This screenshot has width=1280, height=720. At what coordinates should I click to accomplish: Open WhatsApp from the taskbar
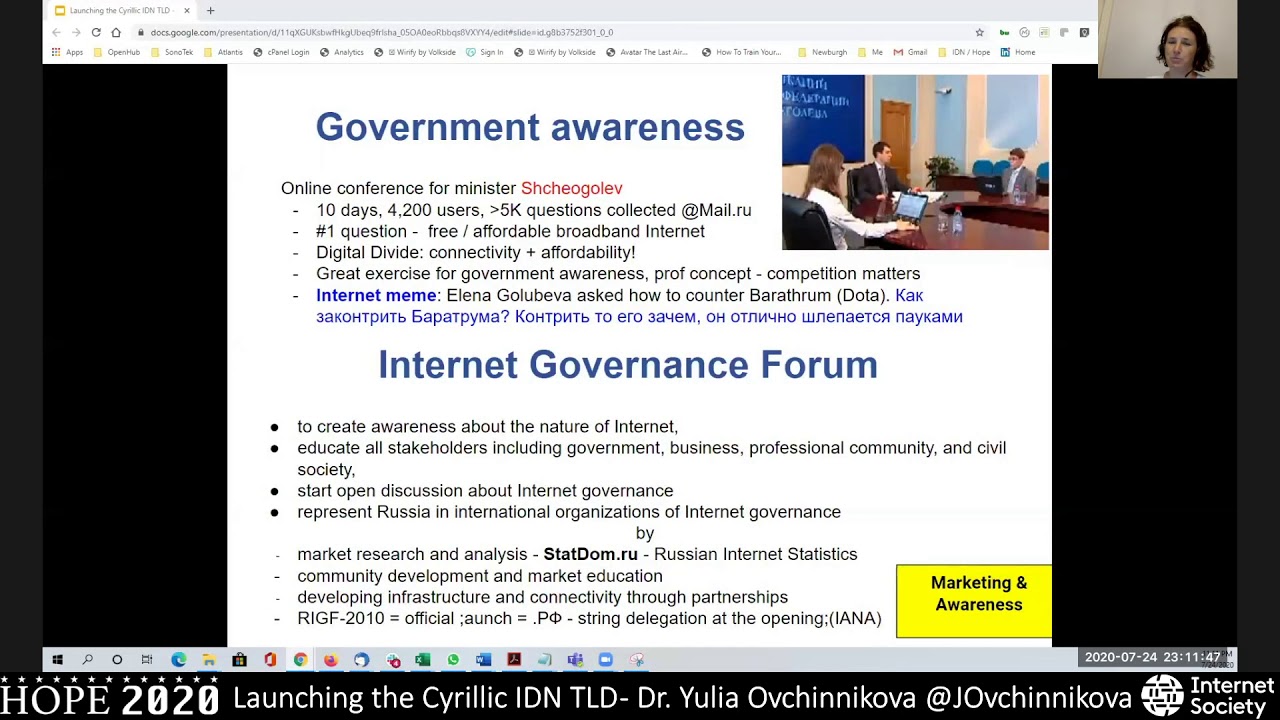(453, 659)
